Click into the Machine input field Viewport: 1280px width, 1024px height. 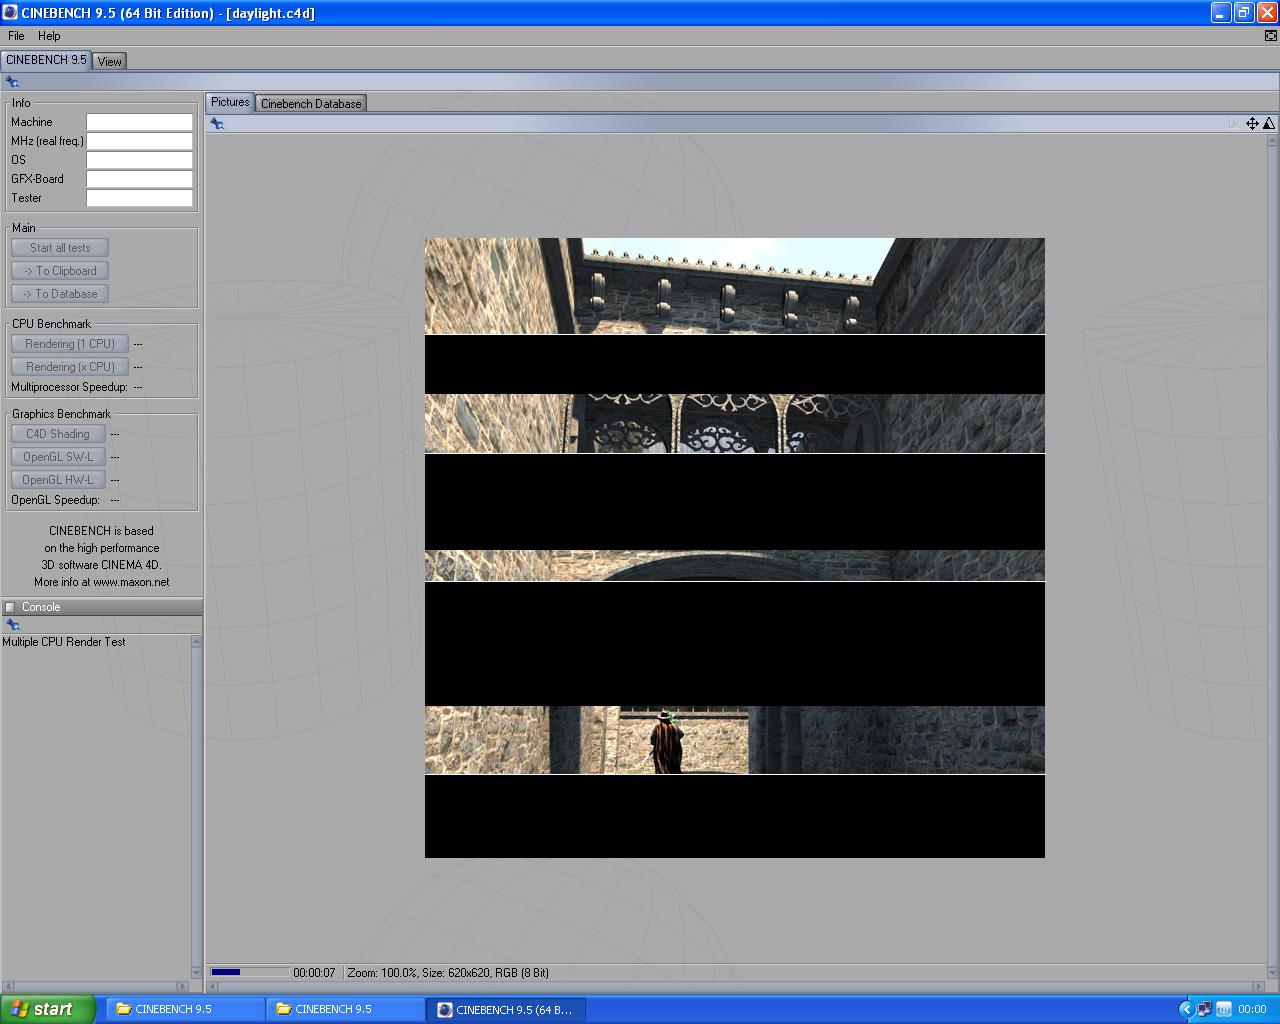tap(139, 122)
